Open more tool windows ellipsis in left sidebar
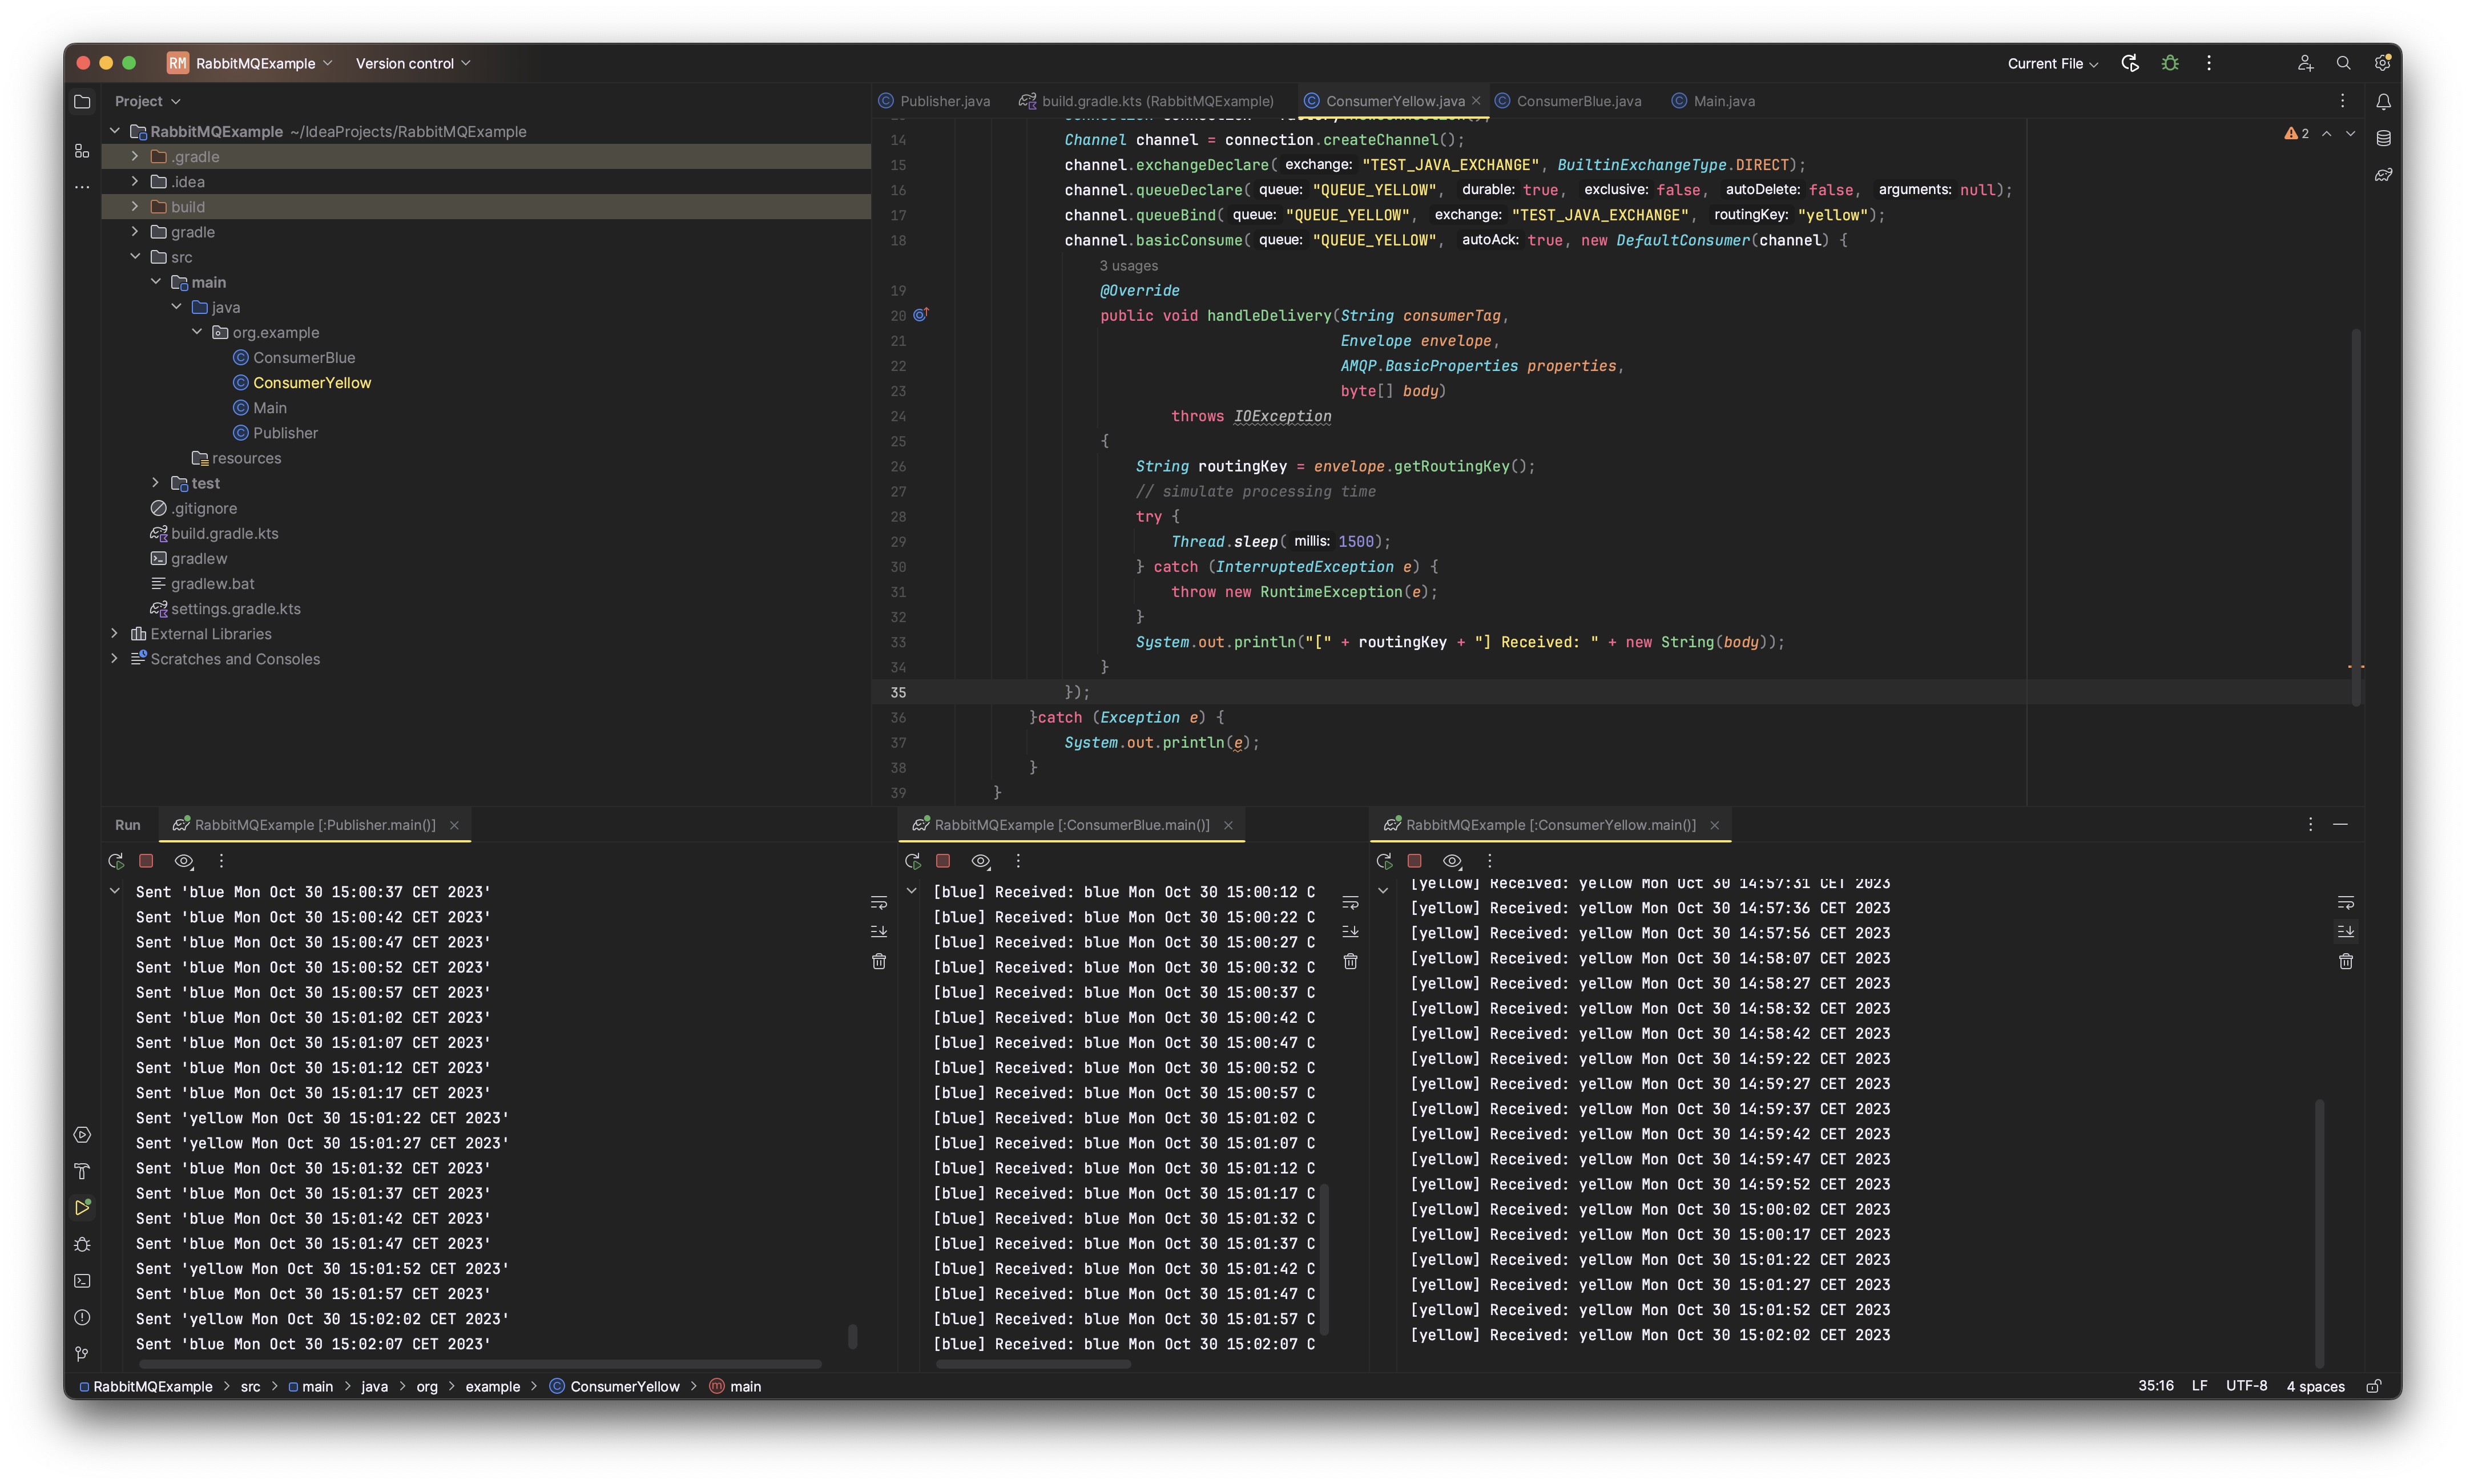The width and height of the screenshot is (2466, 1484). coord(82,187)
